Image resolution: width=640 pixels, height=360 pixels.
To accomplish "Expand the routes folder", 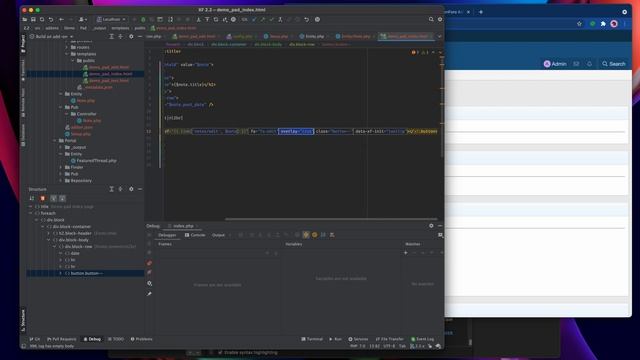I will (x=67, y=47).
